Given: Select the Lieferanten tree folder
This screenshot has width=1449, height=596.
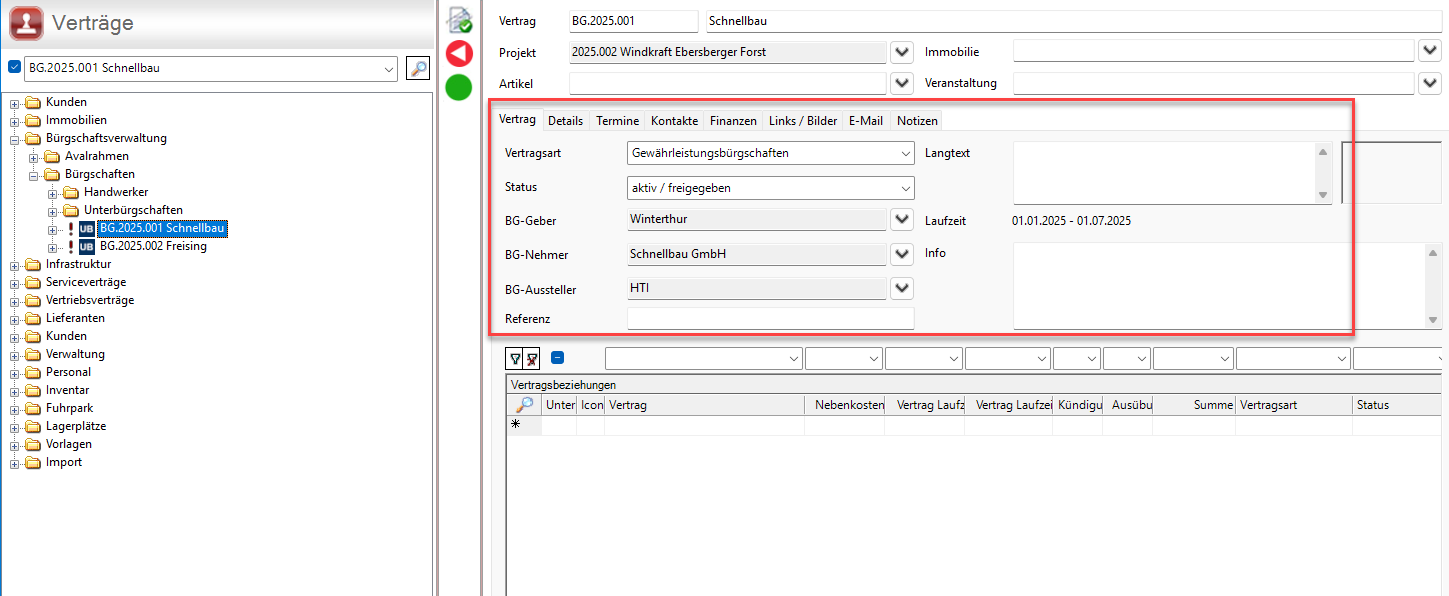Looking at the screenshot, I should point(75,319).
